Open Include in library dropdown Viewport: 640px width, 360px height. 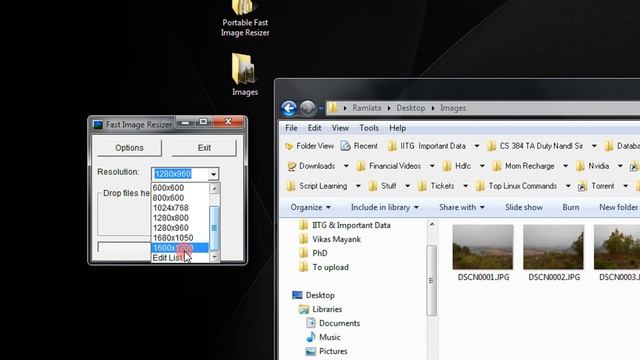[x=385, y=207]
